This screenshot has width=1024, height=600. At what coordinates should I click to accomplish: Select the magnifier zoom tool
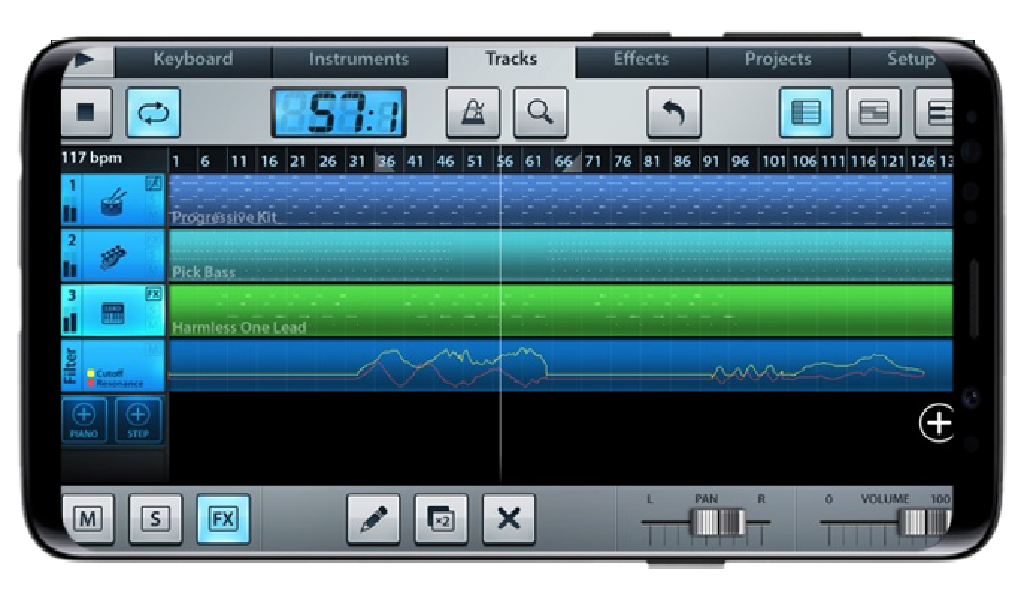pyautogui.click(x=541, y=113)
